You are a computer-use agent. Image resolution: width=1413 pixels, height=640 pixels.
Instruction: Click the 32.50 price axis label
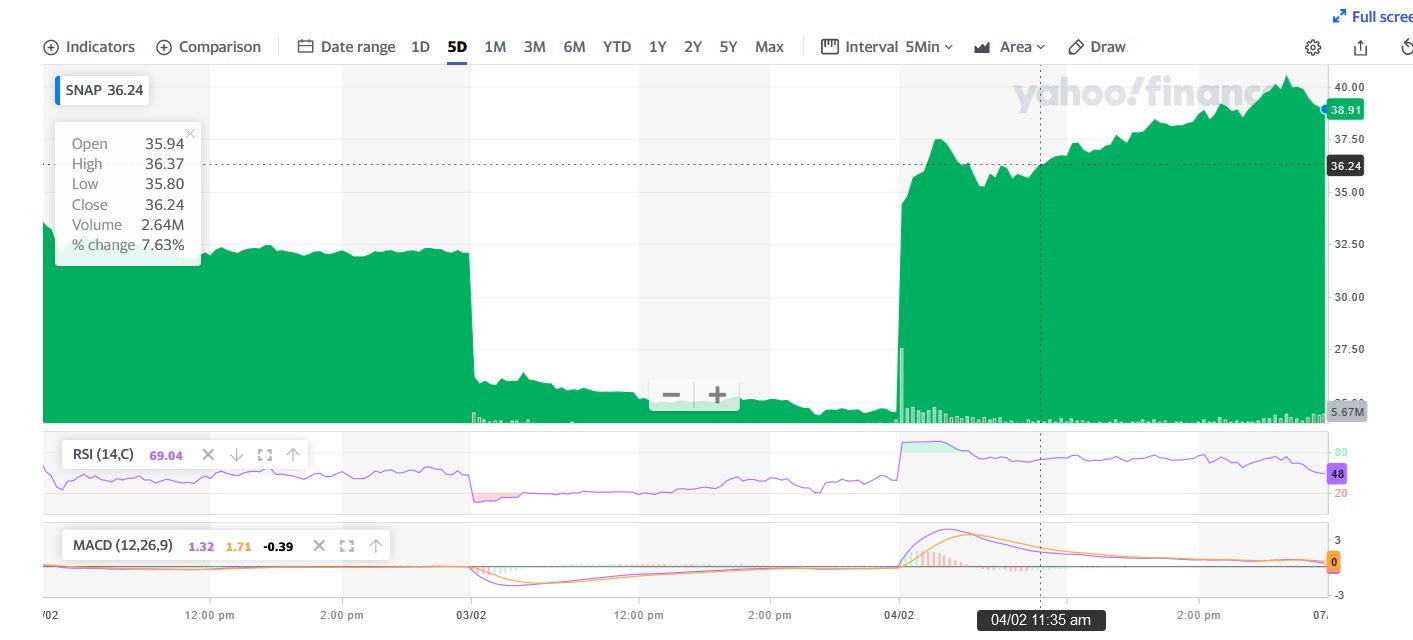[1350, 244]
